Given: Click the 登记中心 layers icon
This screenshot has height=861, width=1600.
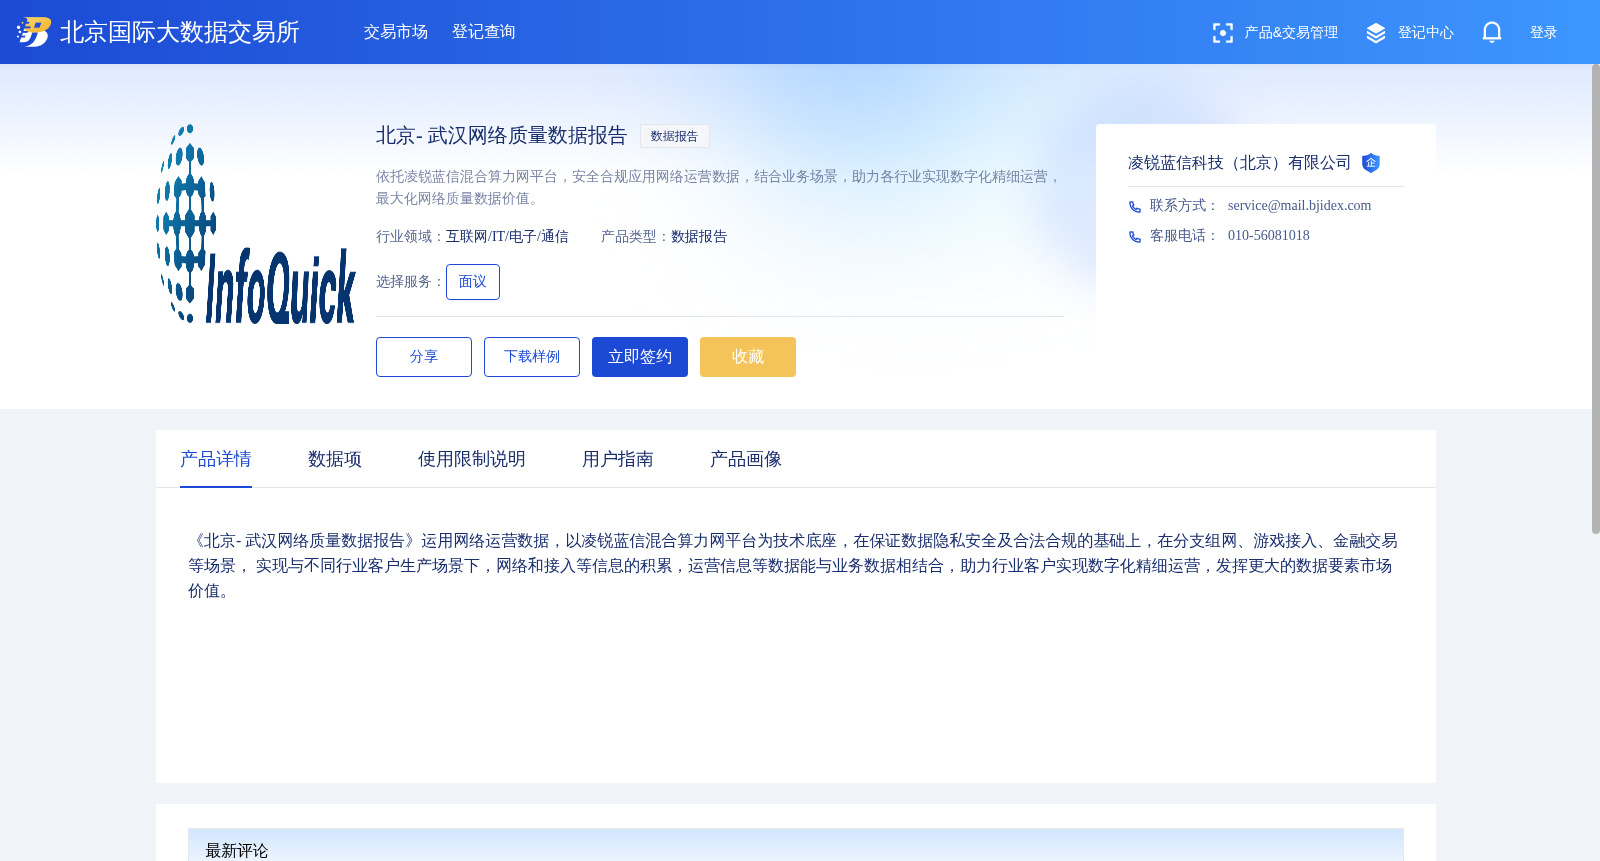Looking at the screenshot, I should point(1376,33).
